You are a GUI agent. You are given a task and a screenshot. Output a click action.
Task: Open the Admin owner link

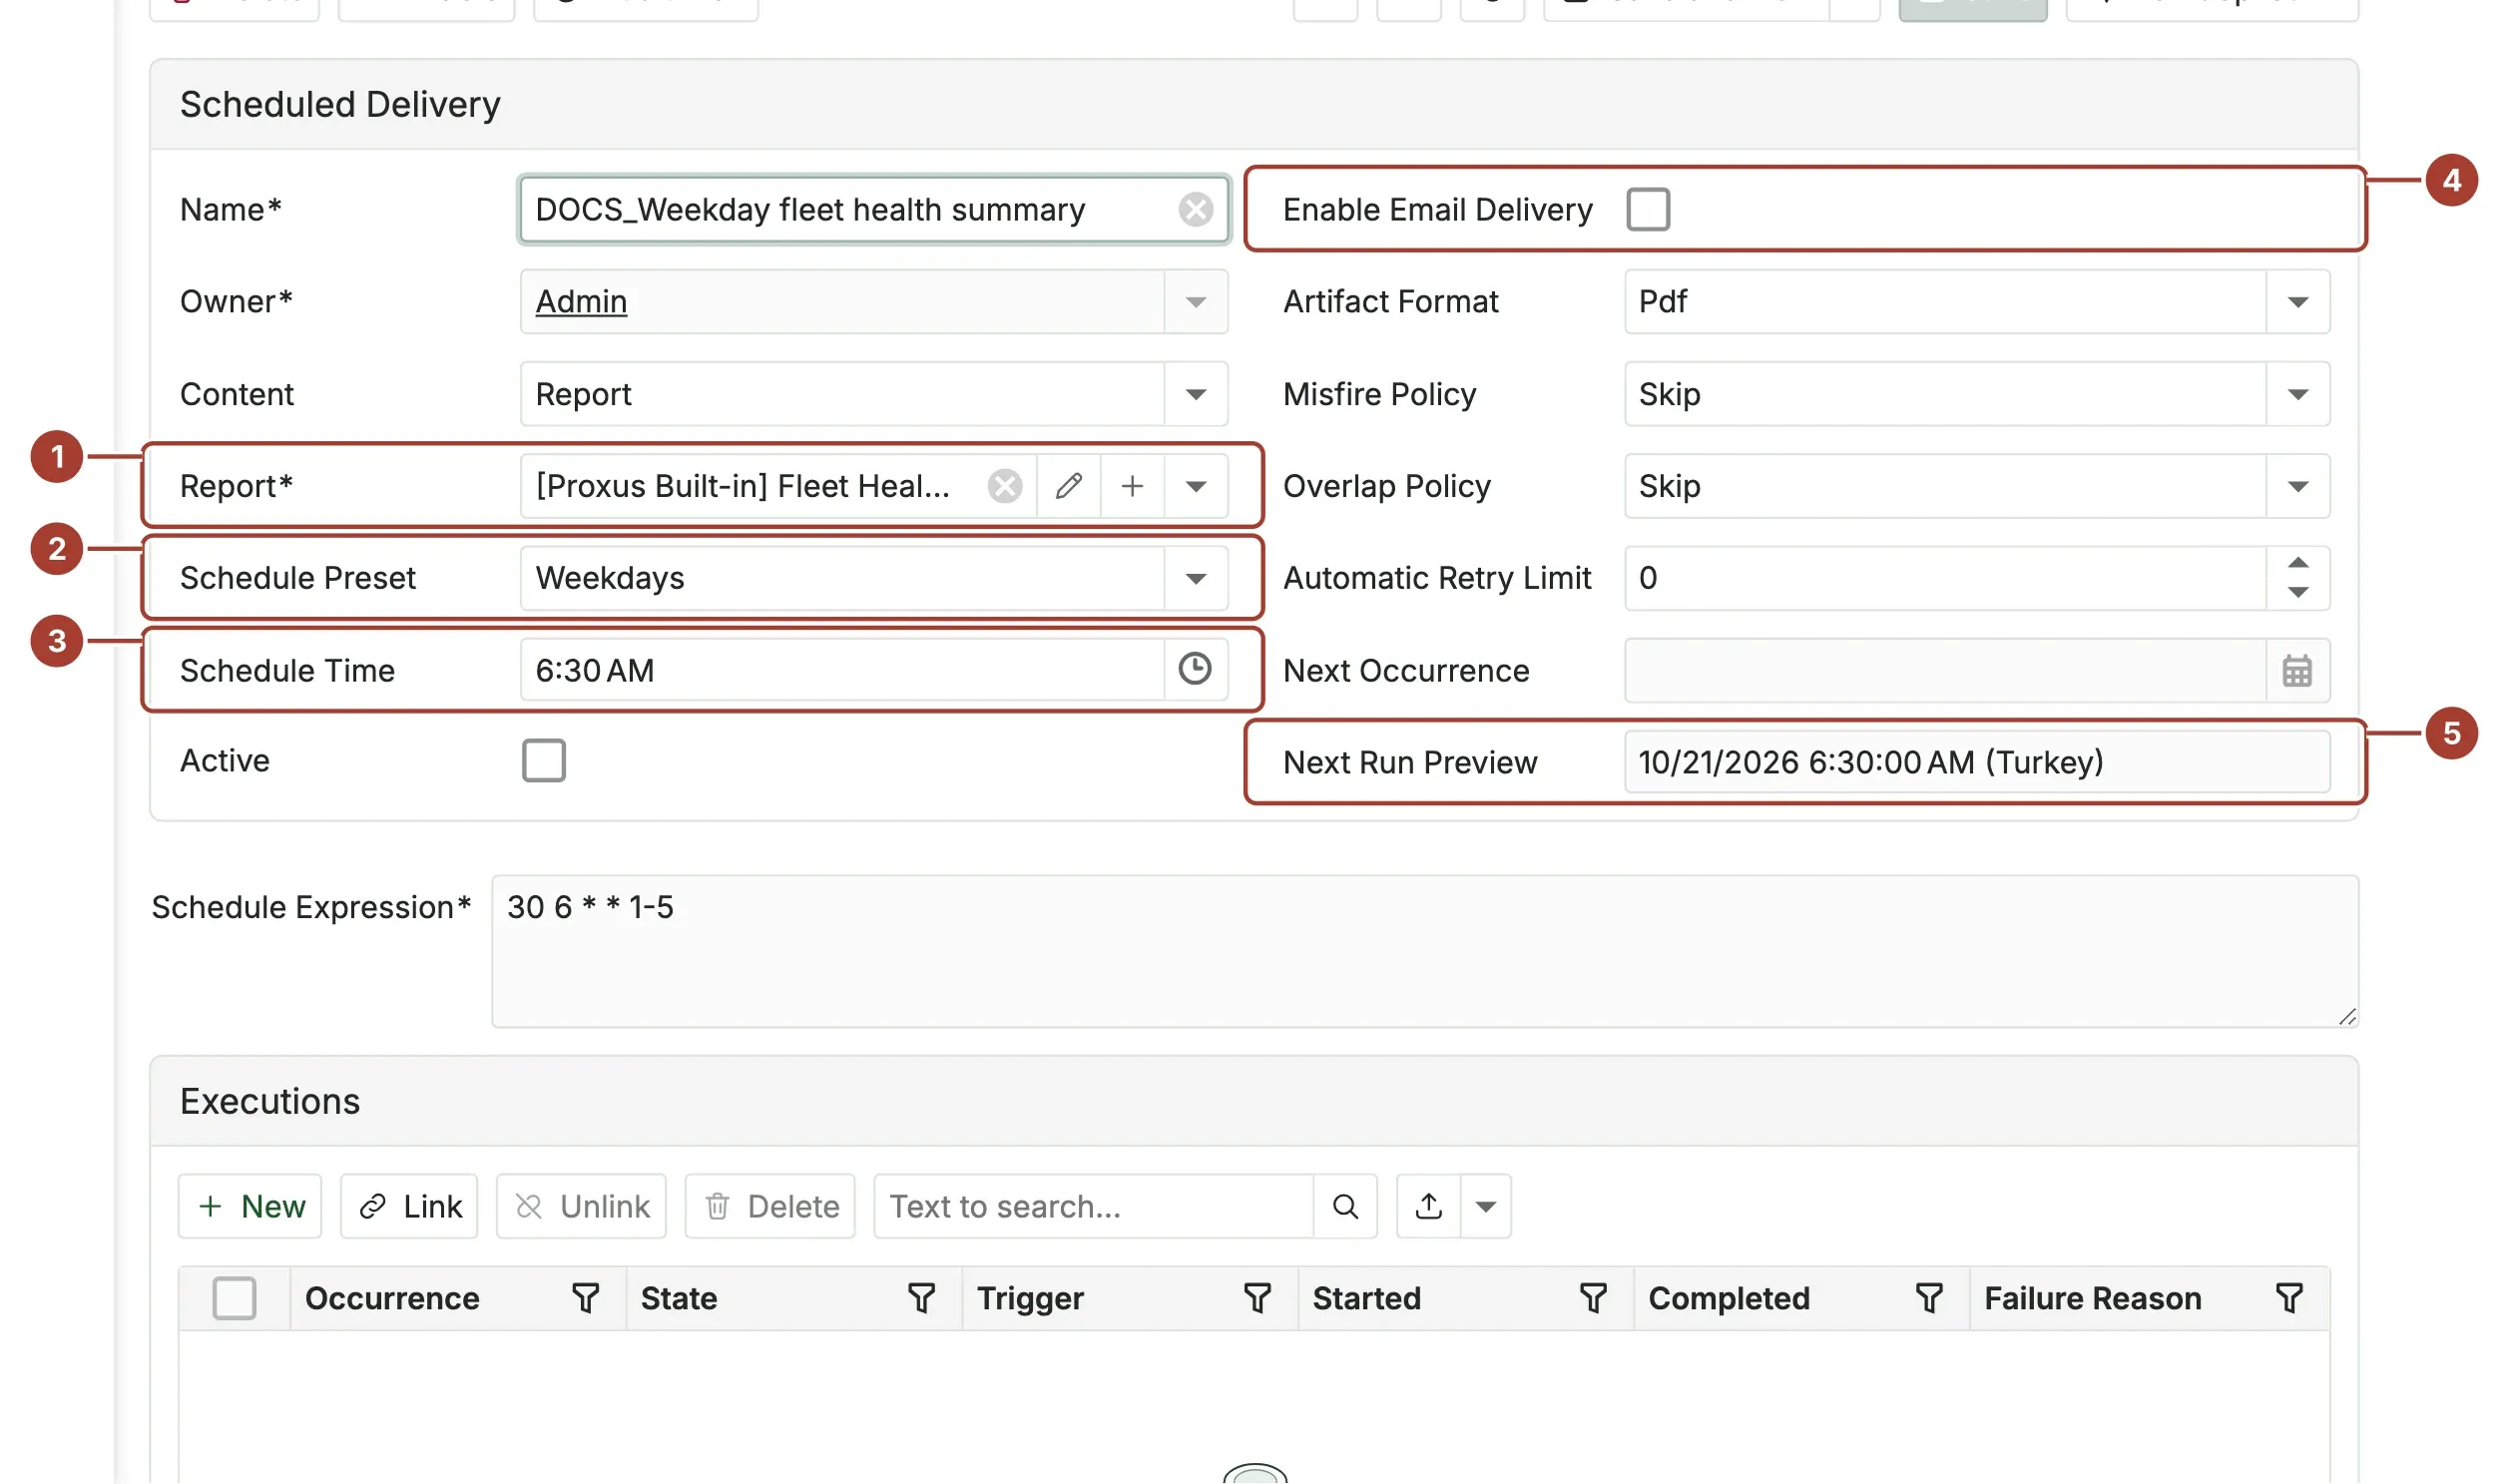[x=581, y=302]
